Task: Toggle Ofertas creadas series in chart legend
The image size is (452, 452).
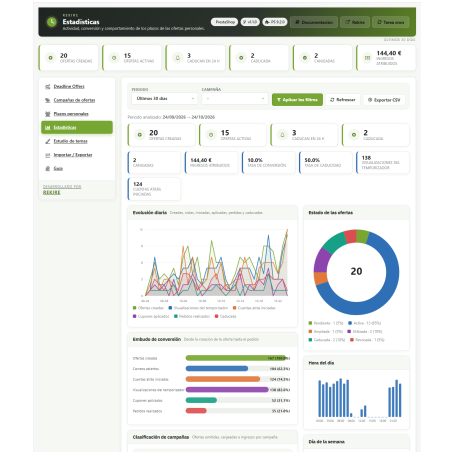Action: pyautogui.click(x=148, y=308)
